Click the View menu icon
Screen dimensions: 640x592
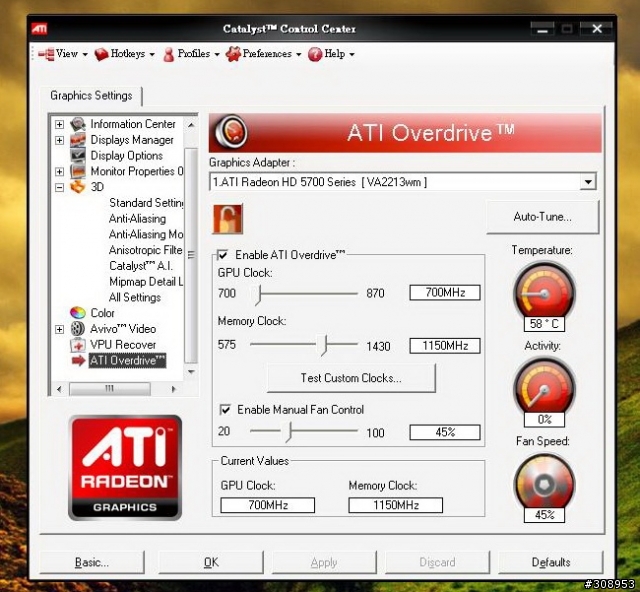[x=46, y=54]
